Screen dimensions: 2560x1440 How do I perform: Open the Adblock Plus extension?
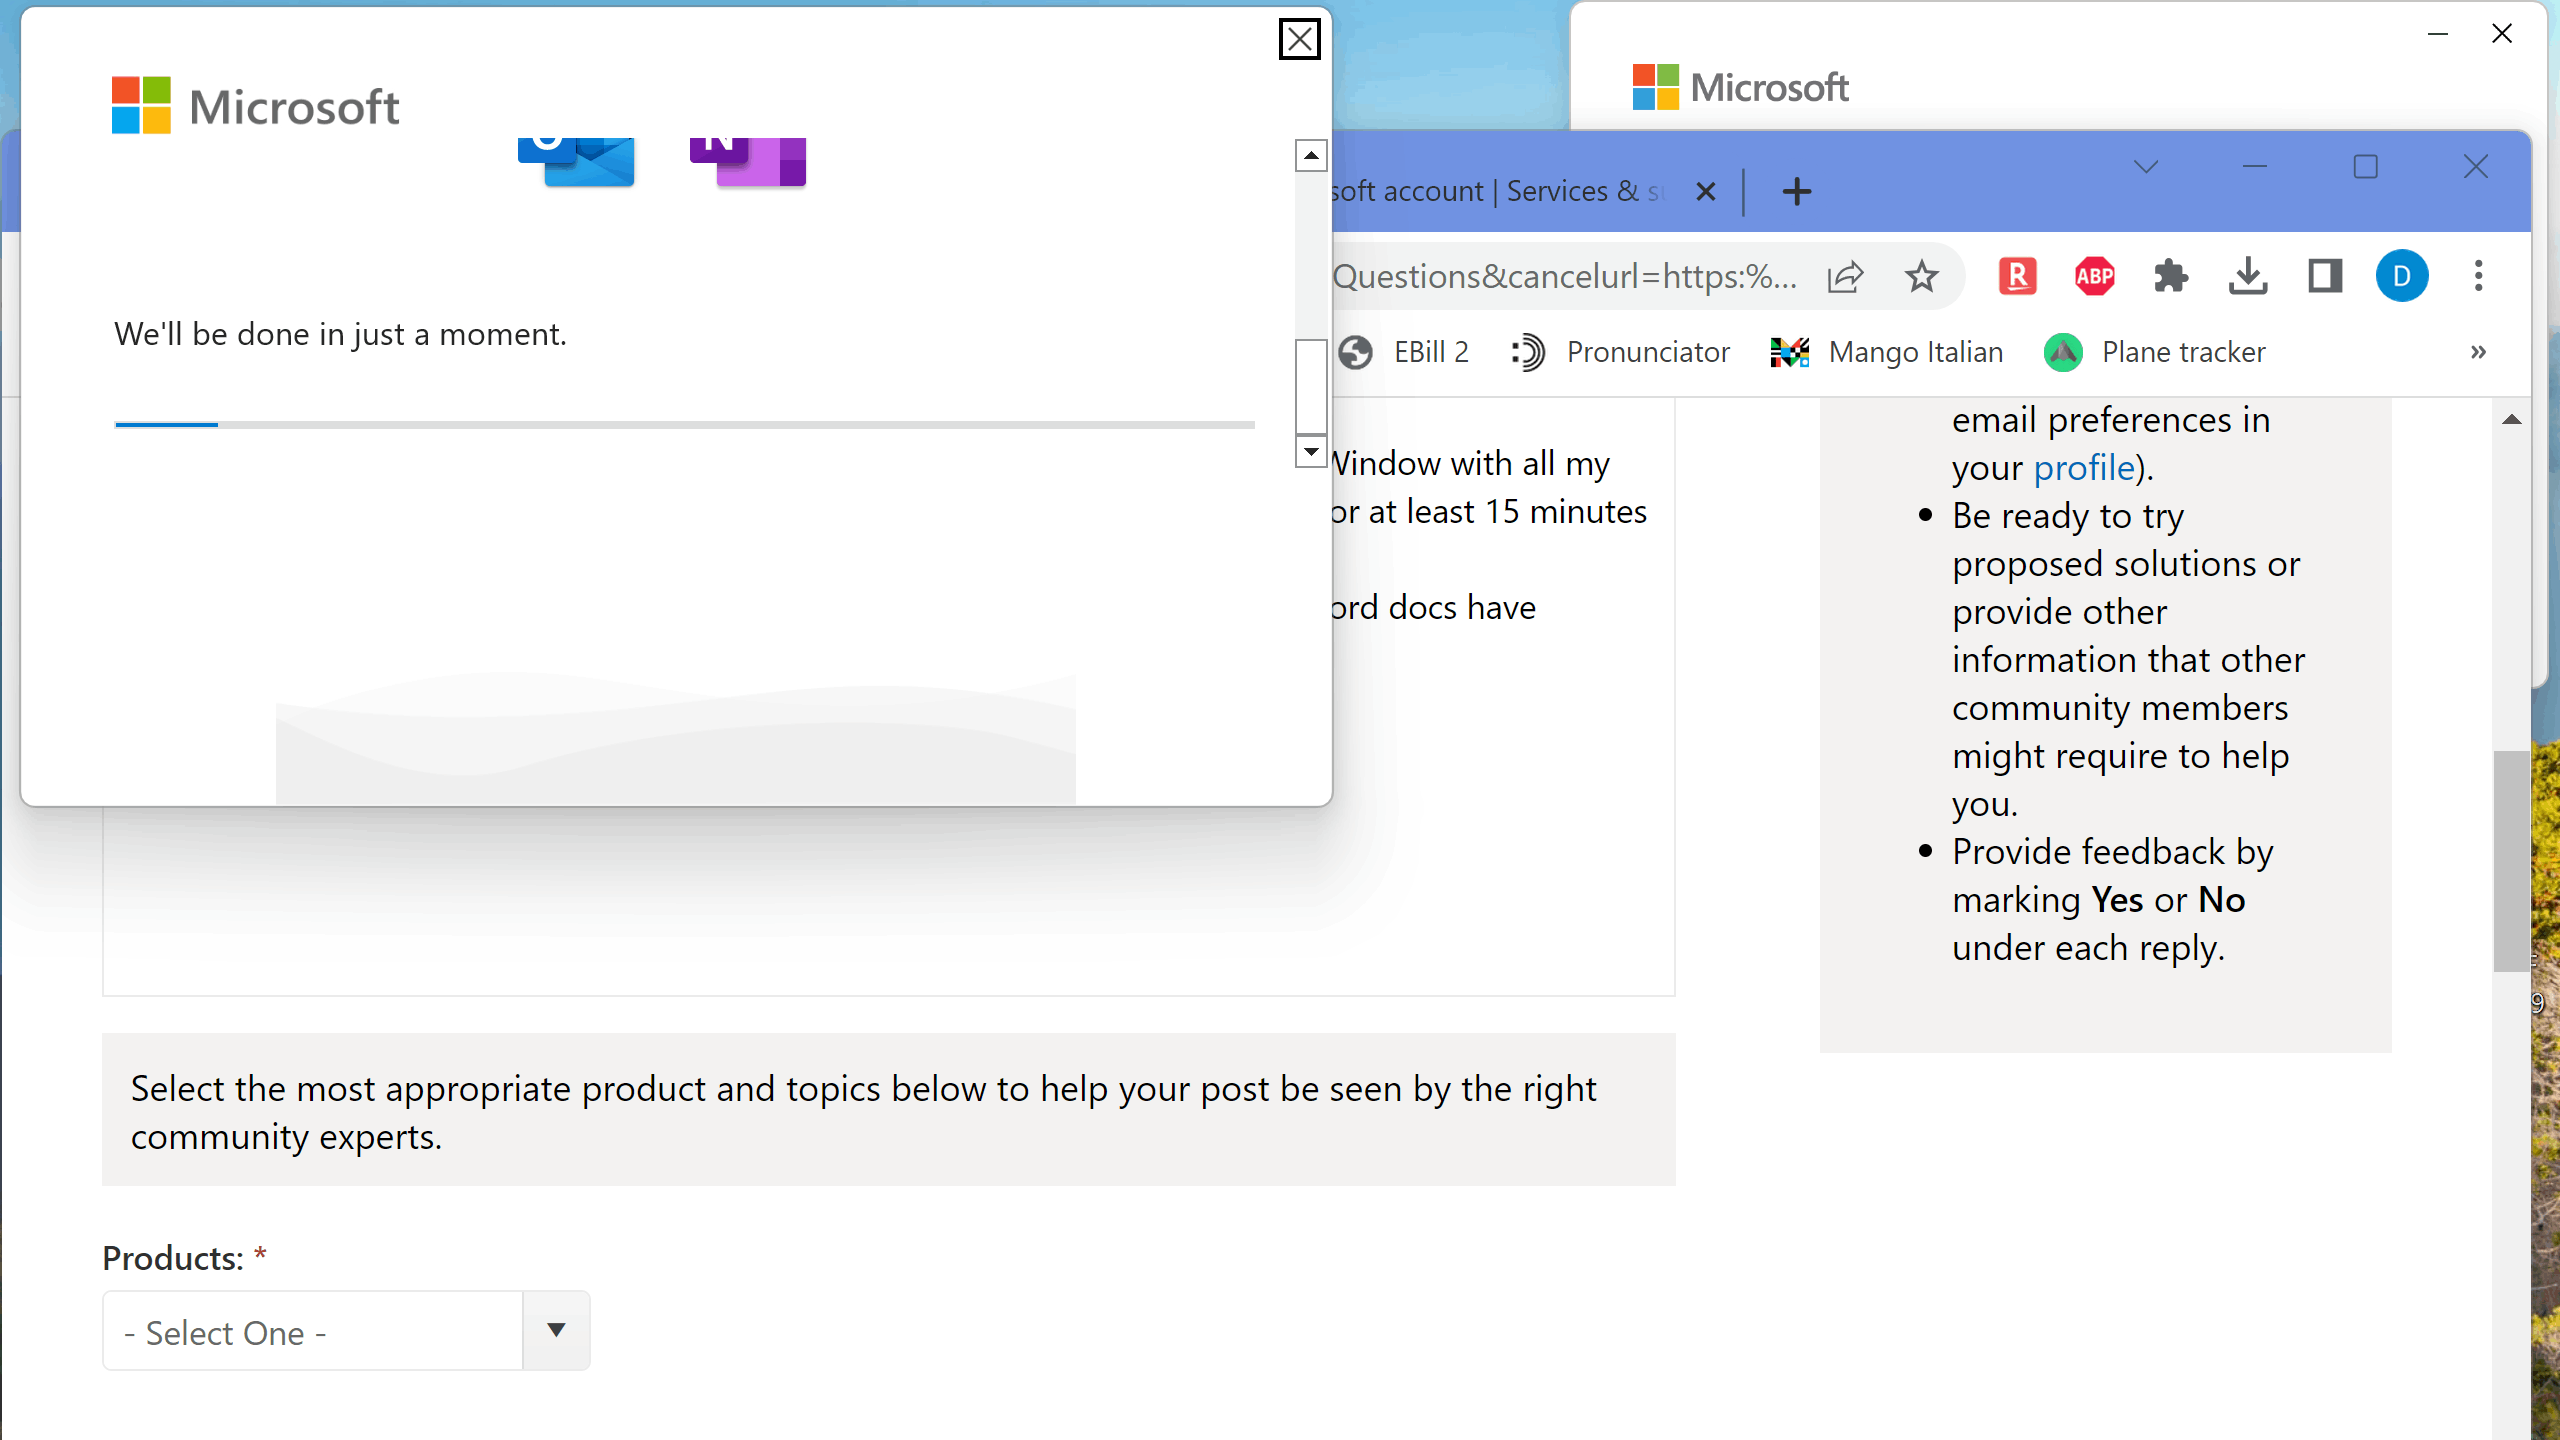coord(2094,276)
